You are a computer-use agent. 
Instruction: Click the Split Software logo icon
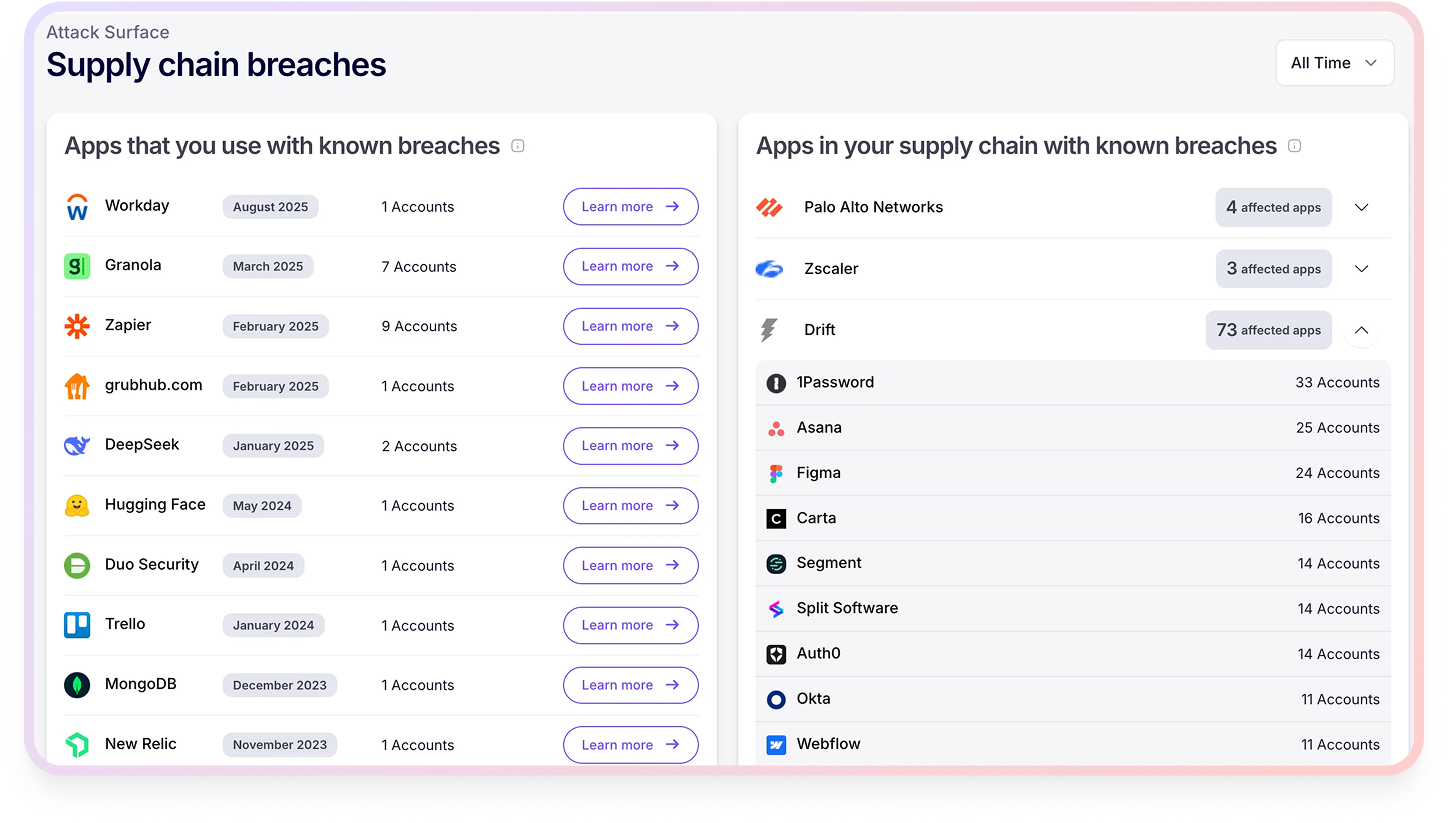776,609
